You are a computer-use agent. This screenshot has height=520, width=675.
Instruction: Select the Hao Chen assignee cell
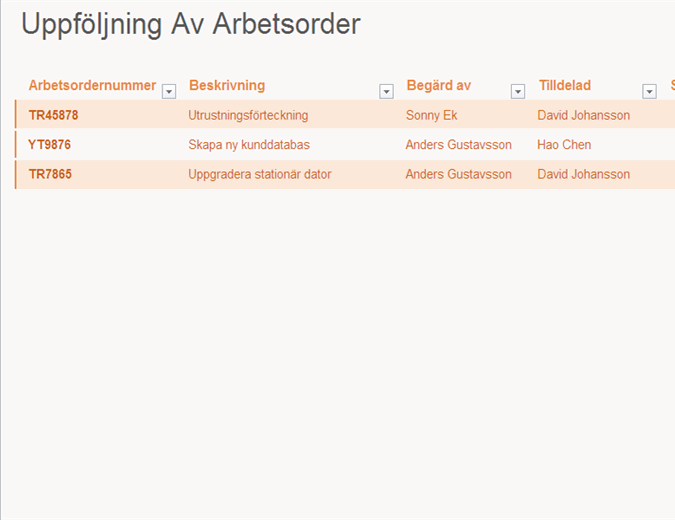point(564,145)
